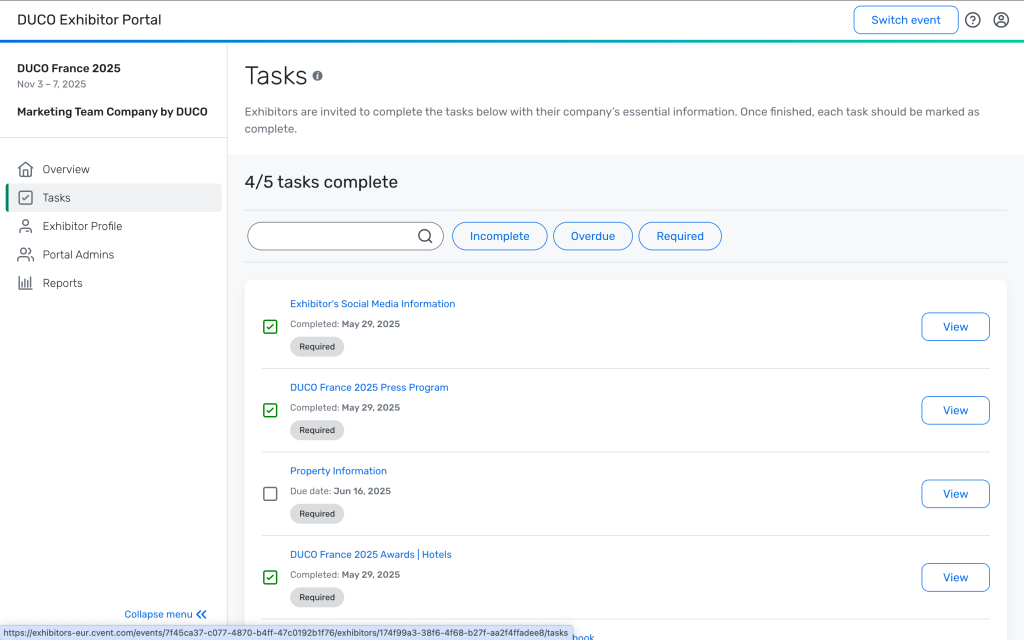Open the Reports sidebar menu item
This screenshot has width=1024, height=640.
tap(62, 284)
